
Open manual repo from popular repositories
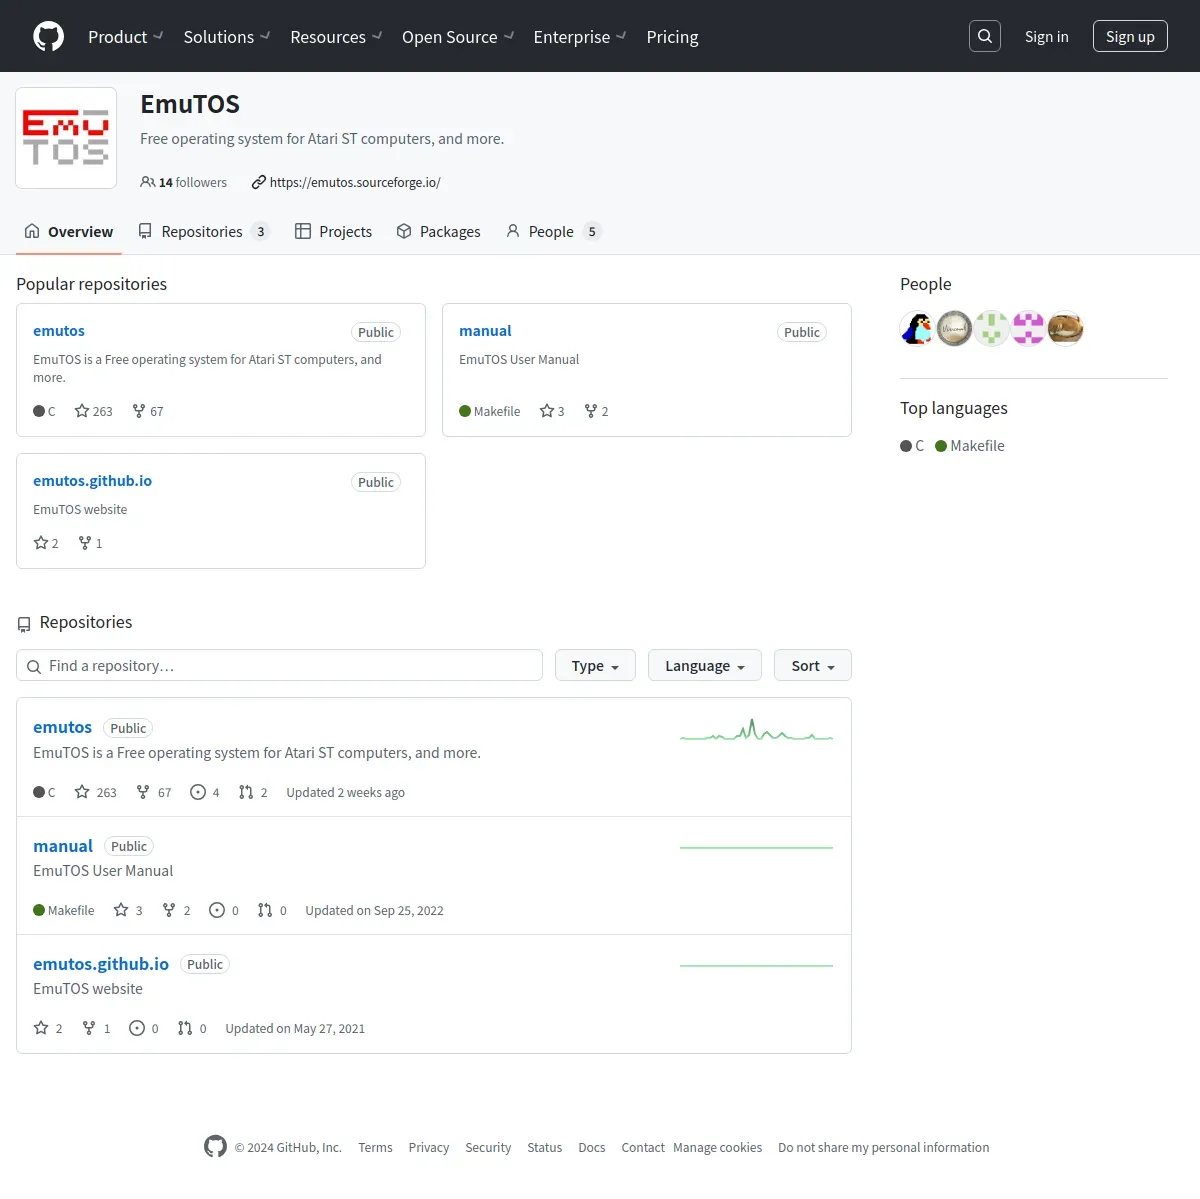485,331
